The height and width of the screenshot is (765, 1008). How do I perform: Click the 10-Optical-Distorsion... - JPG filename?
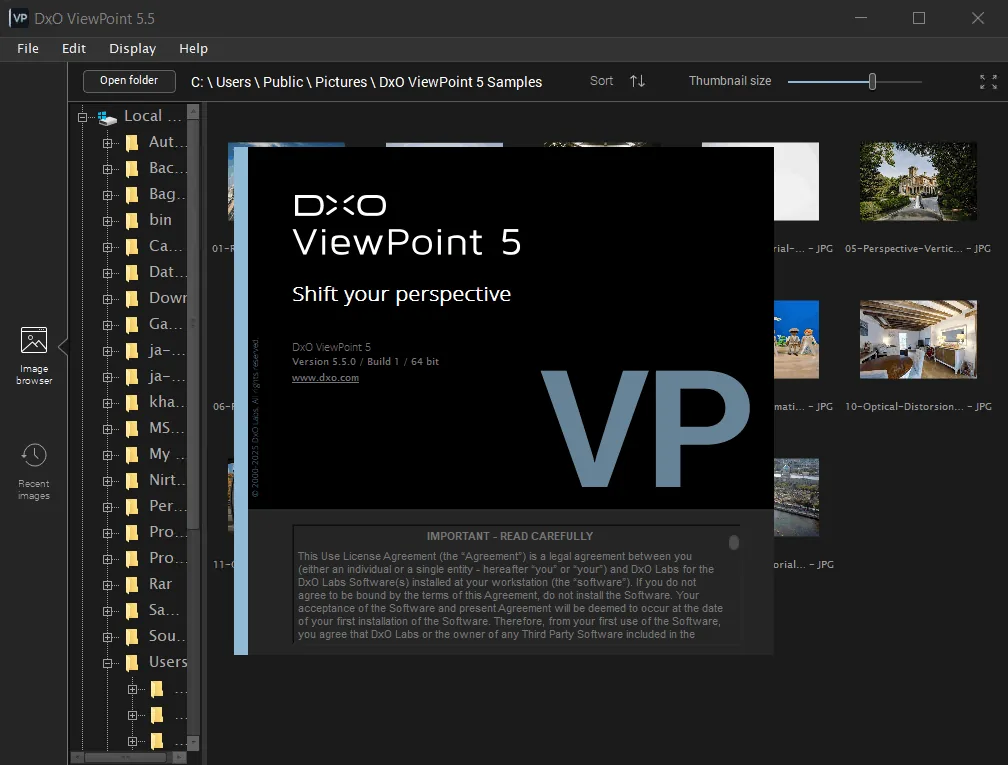point(918,406)
